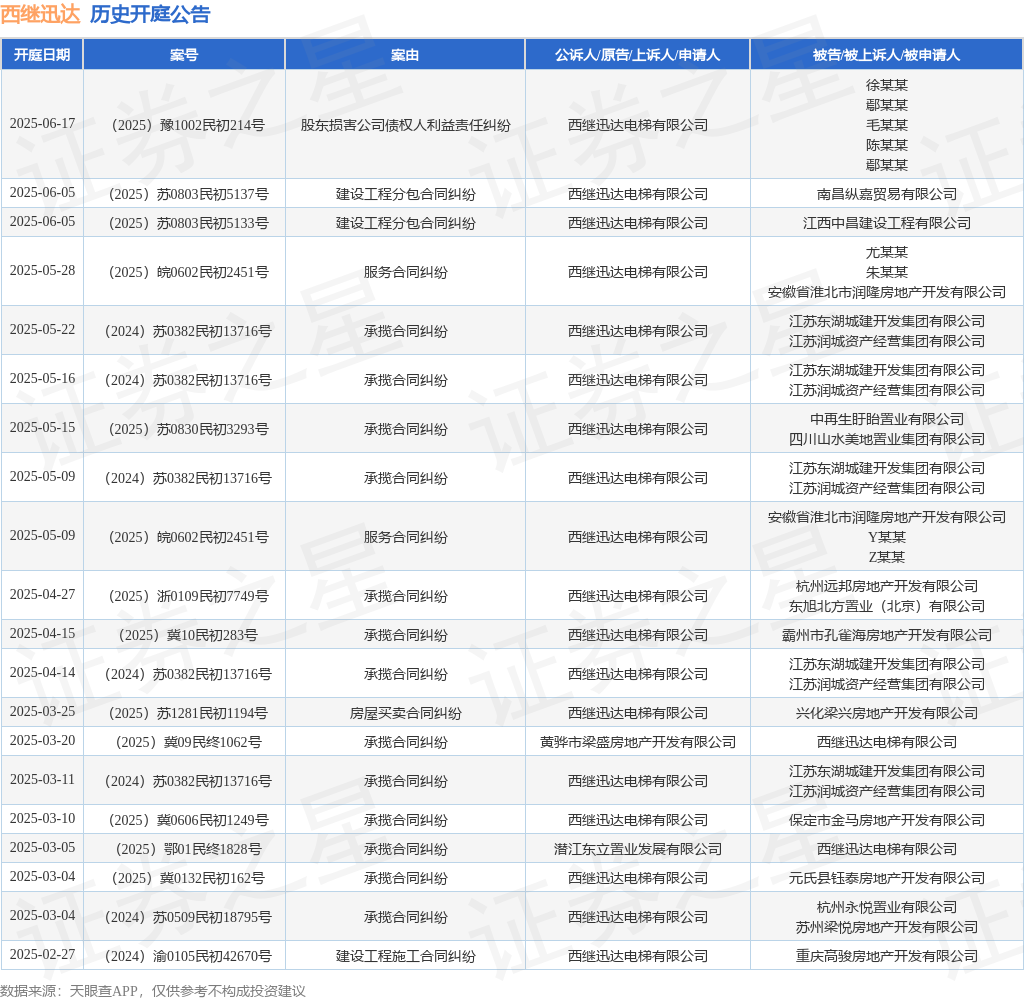The width and height of the screenshot is (1024, 1000).
Task: Click defendant 江西中昌建设工程有限公司
Action: (x=886, y=223)
